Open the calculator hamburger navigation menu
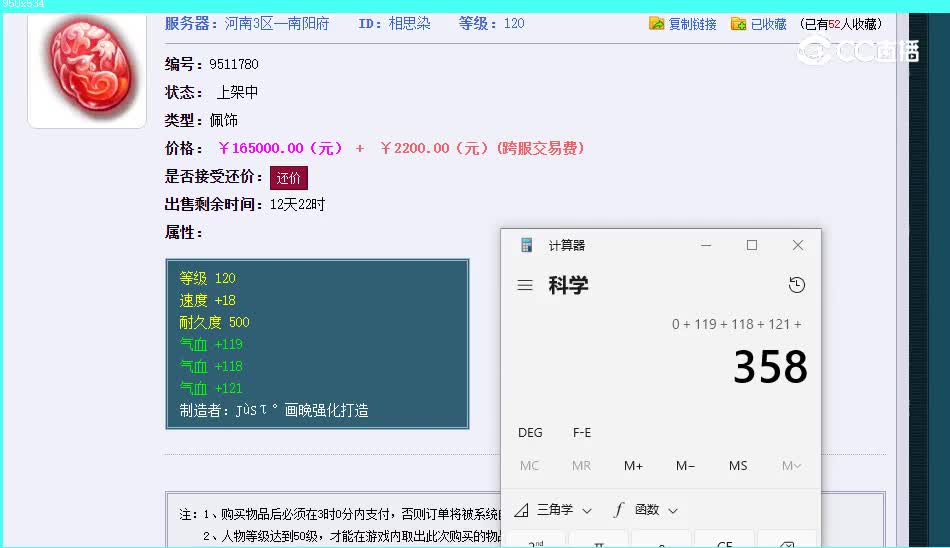Viewport: 950px width, 548px height. click(x=525, y=285)
